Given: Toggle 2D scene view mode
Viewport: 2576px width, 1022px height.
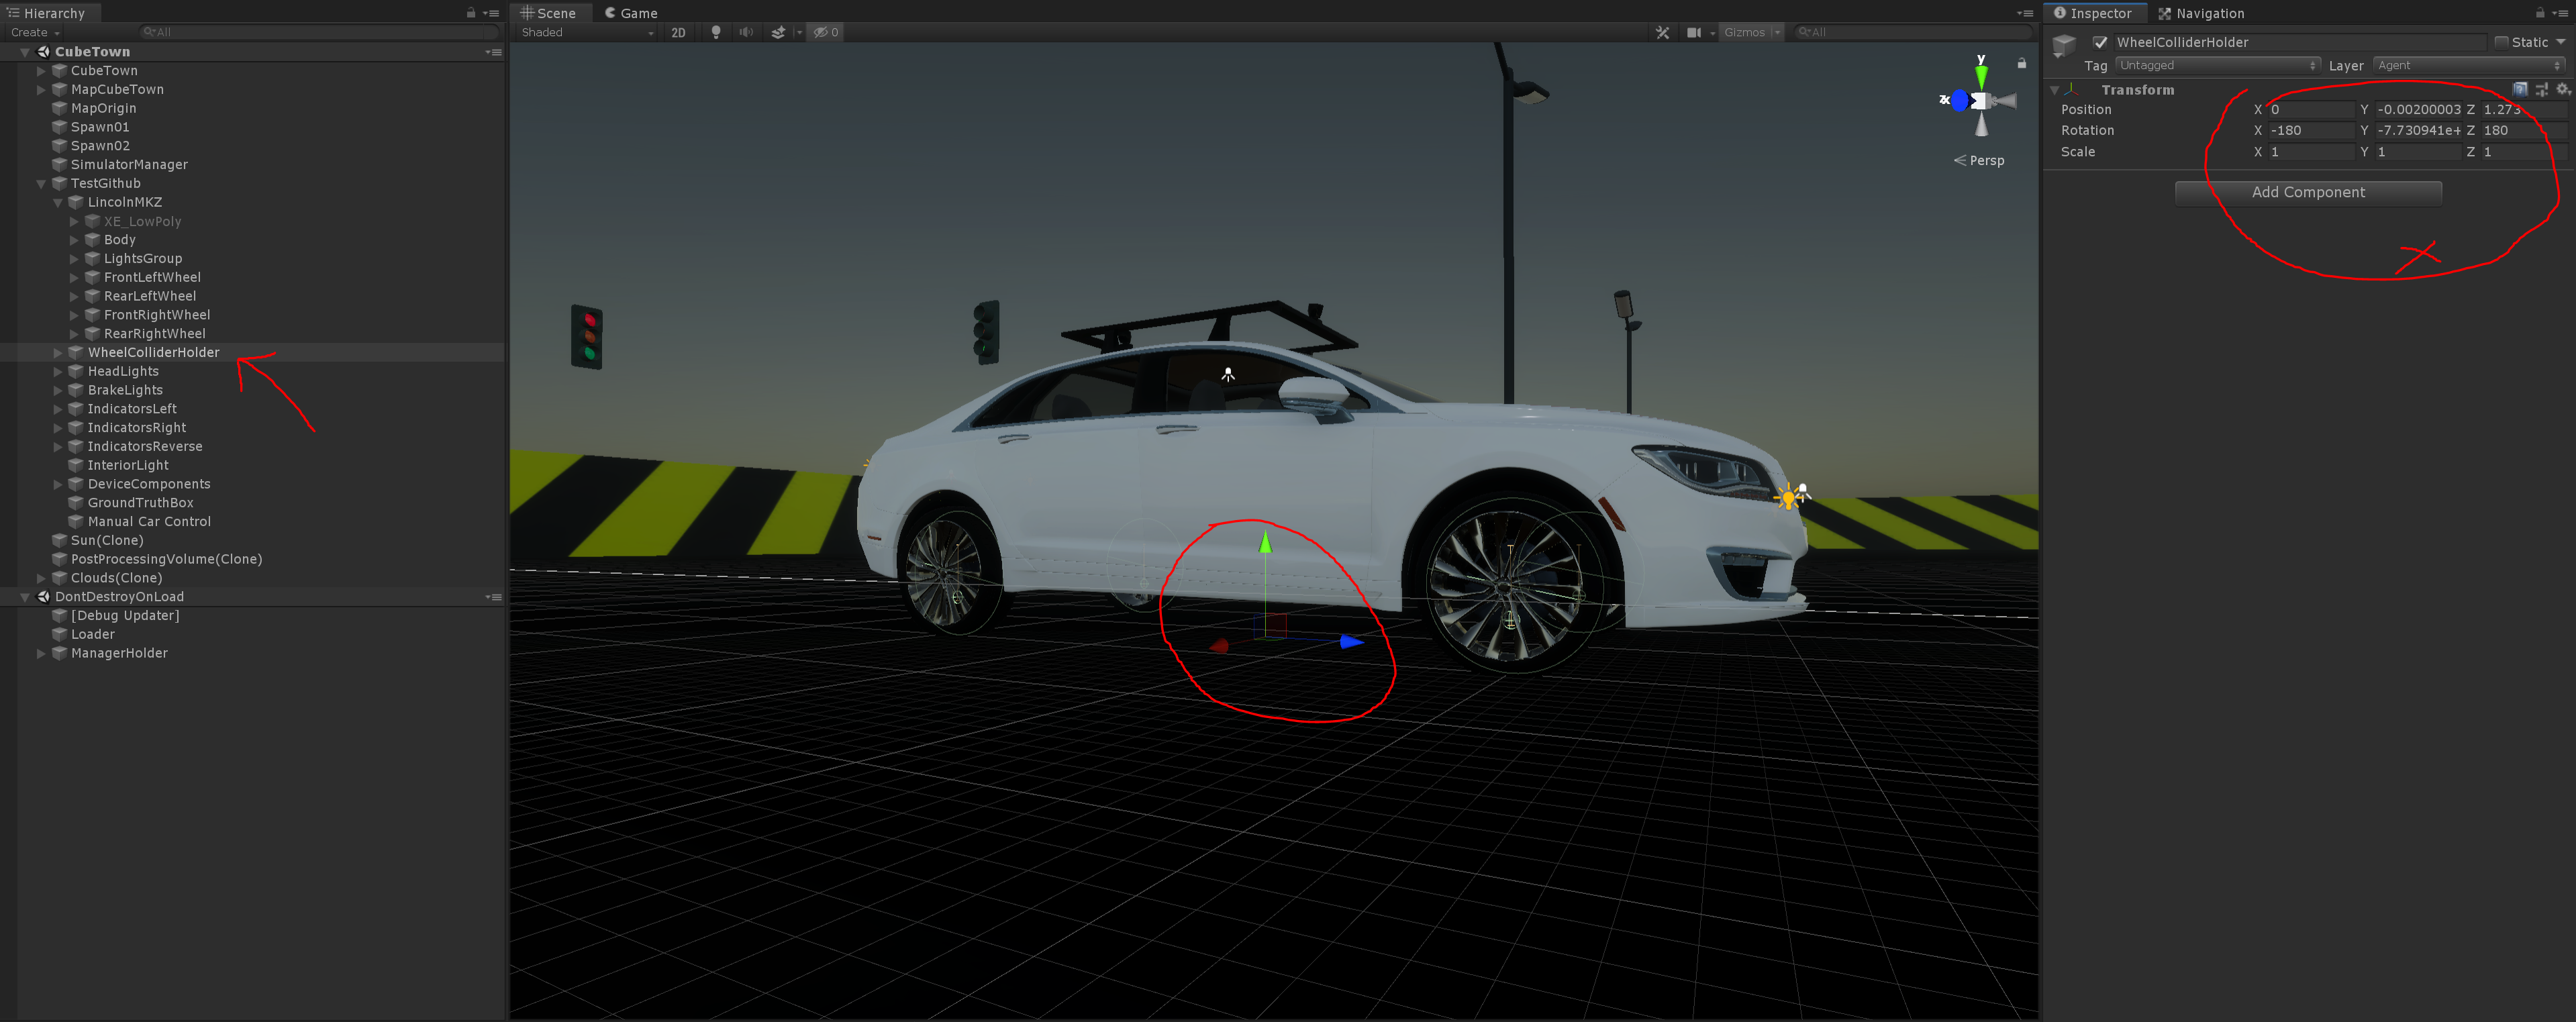Looking at the screenshot, I should click(x=678, y=32).
